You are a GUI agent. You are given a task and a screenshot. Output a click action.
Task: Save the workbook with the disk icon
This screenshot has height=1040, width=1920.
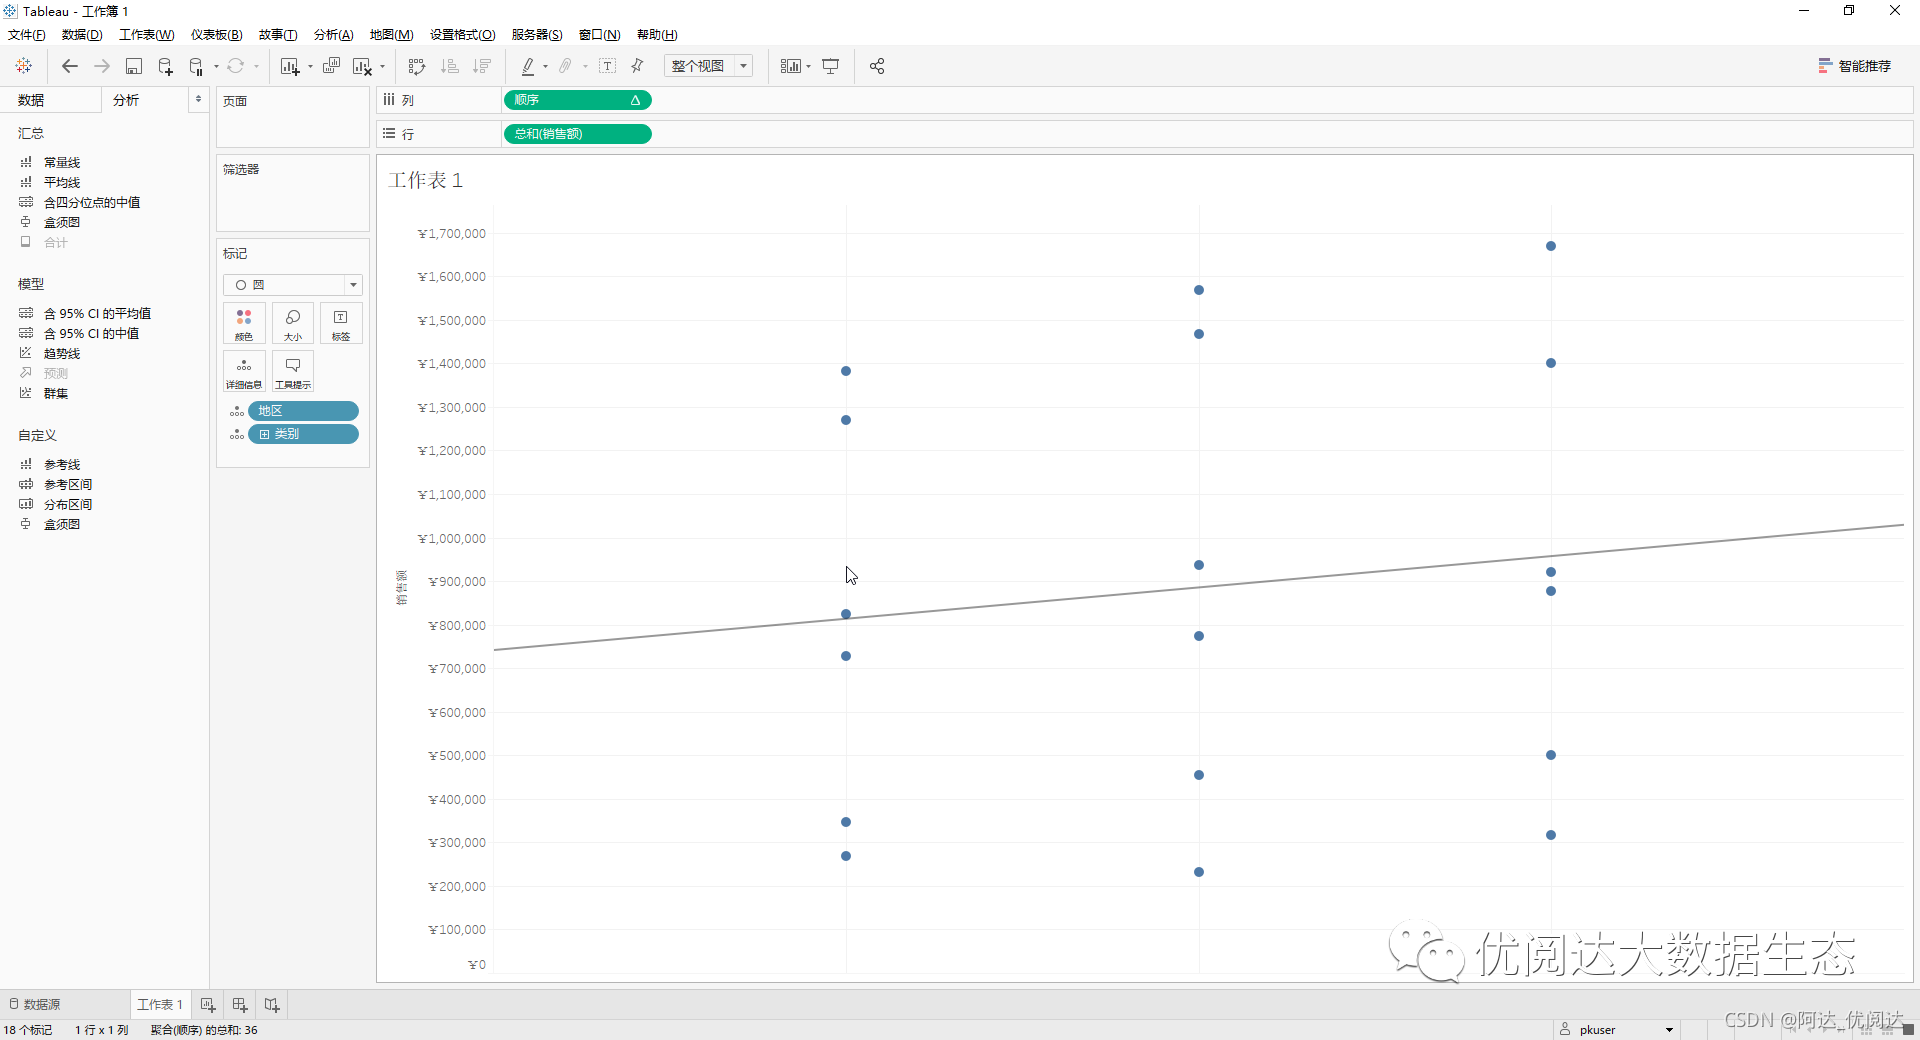click(x=134, y=66)
